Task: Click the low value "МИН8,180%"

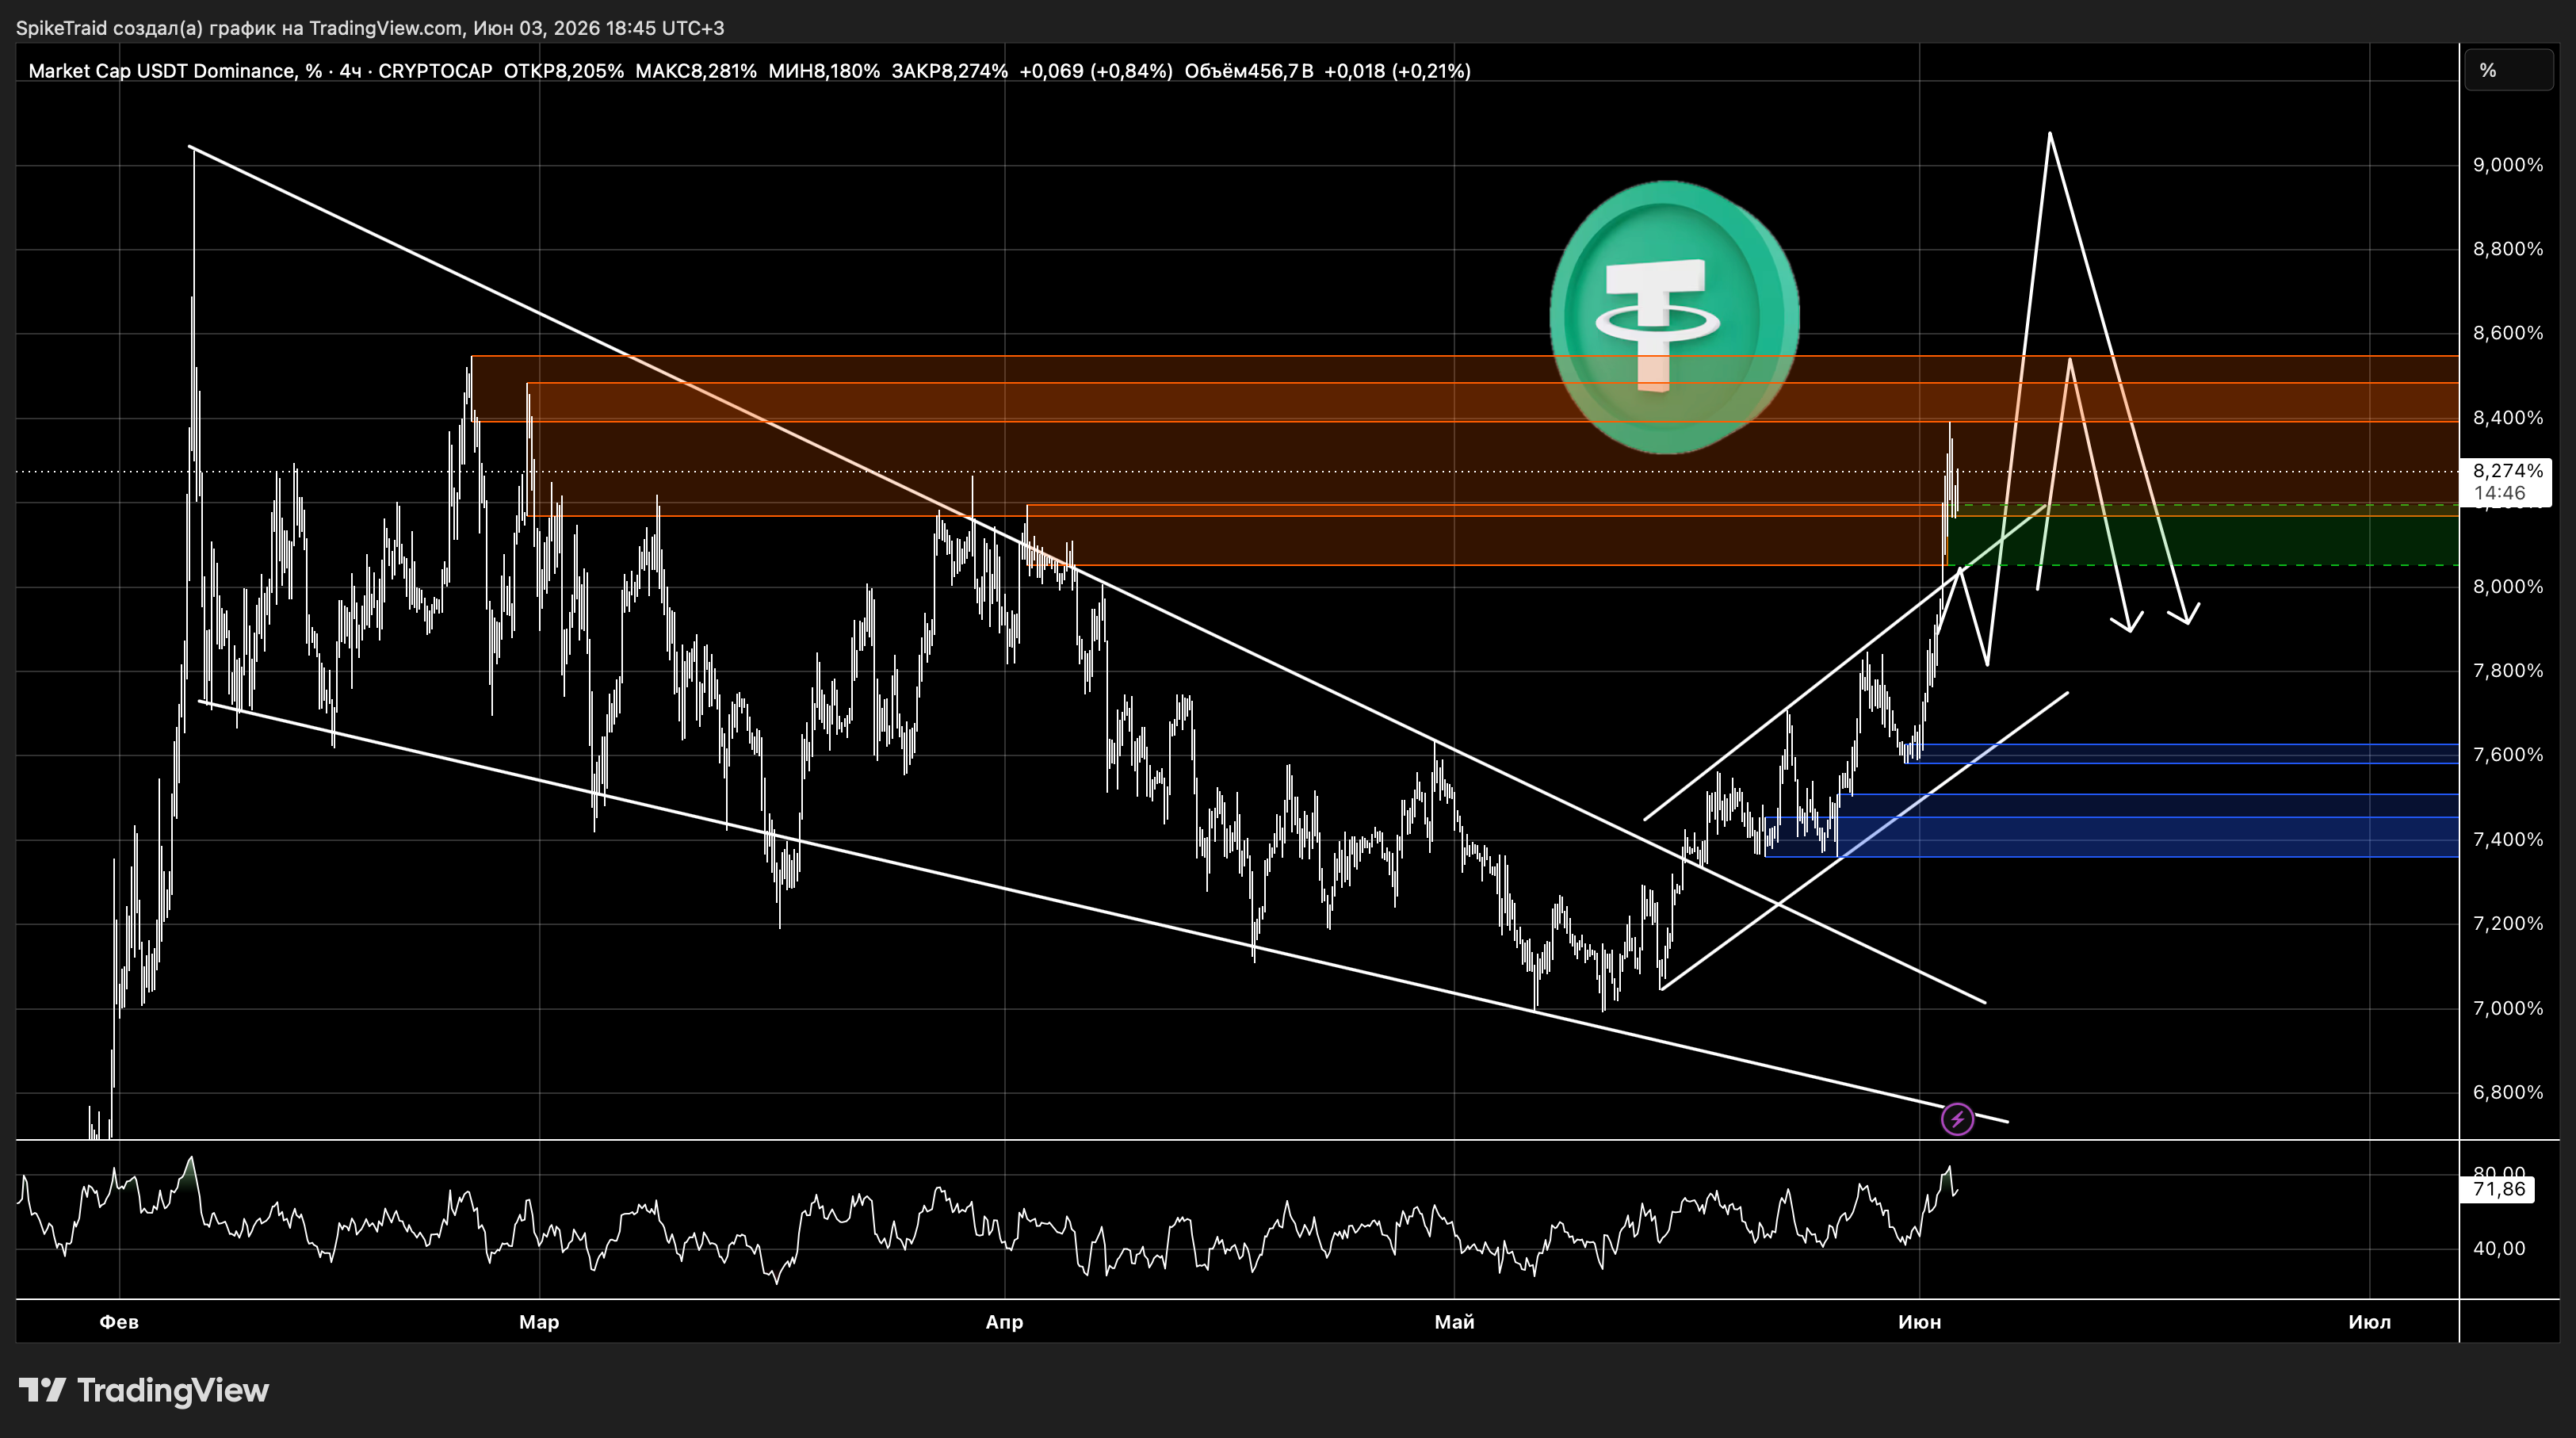Action: coord(824,71)
